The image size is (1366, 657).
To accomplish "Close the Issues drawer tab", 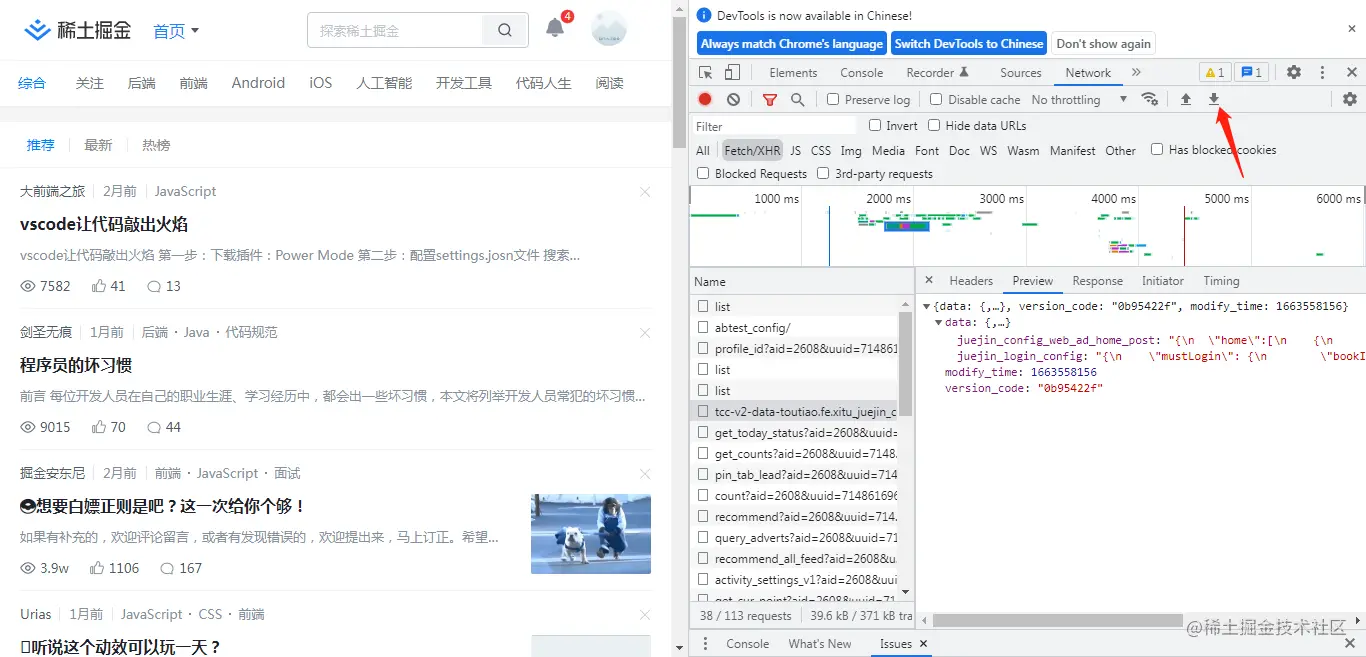I will (x=923, y=643).
